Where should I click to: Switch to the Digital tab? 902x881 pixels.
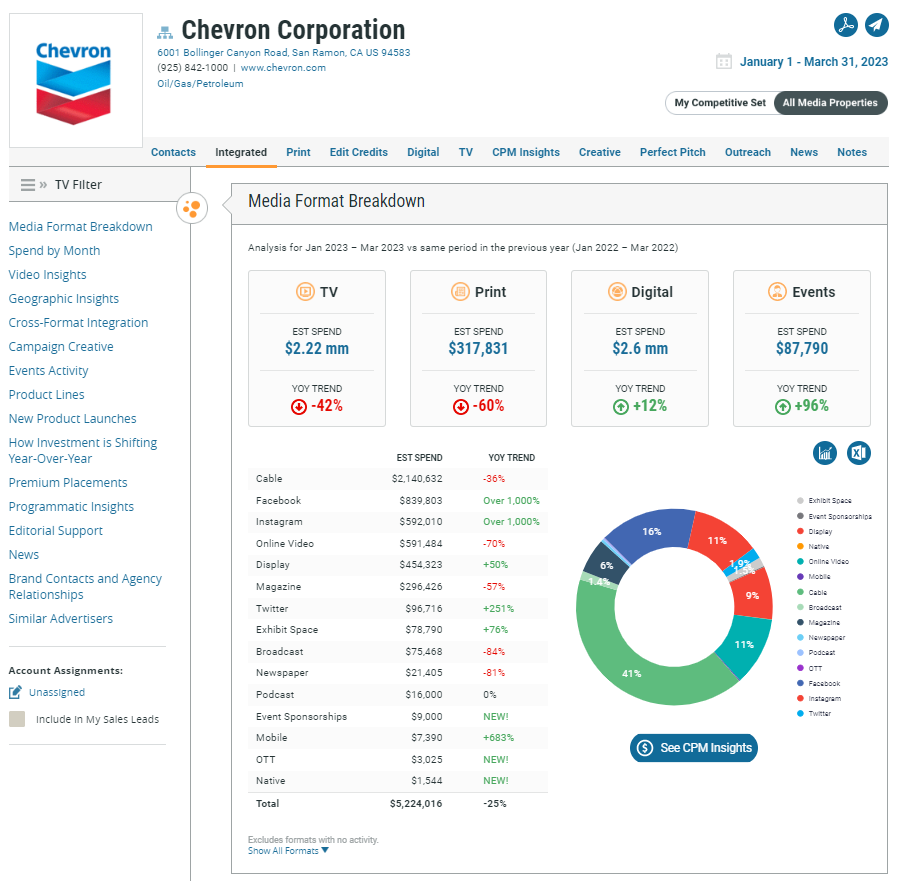coord(423,152)
